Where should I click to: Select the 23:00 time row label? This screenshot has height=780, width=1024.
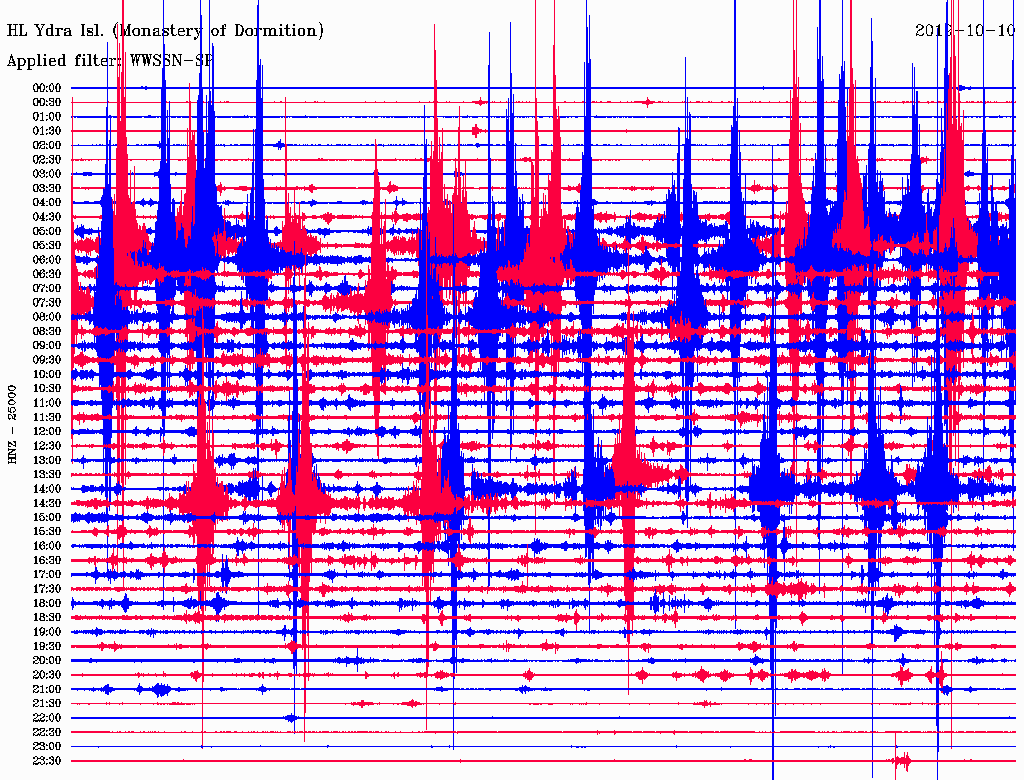pyautogui.click(x=47, y=747)
